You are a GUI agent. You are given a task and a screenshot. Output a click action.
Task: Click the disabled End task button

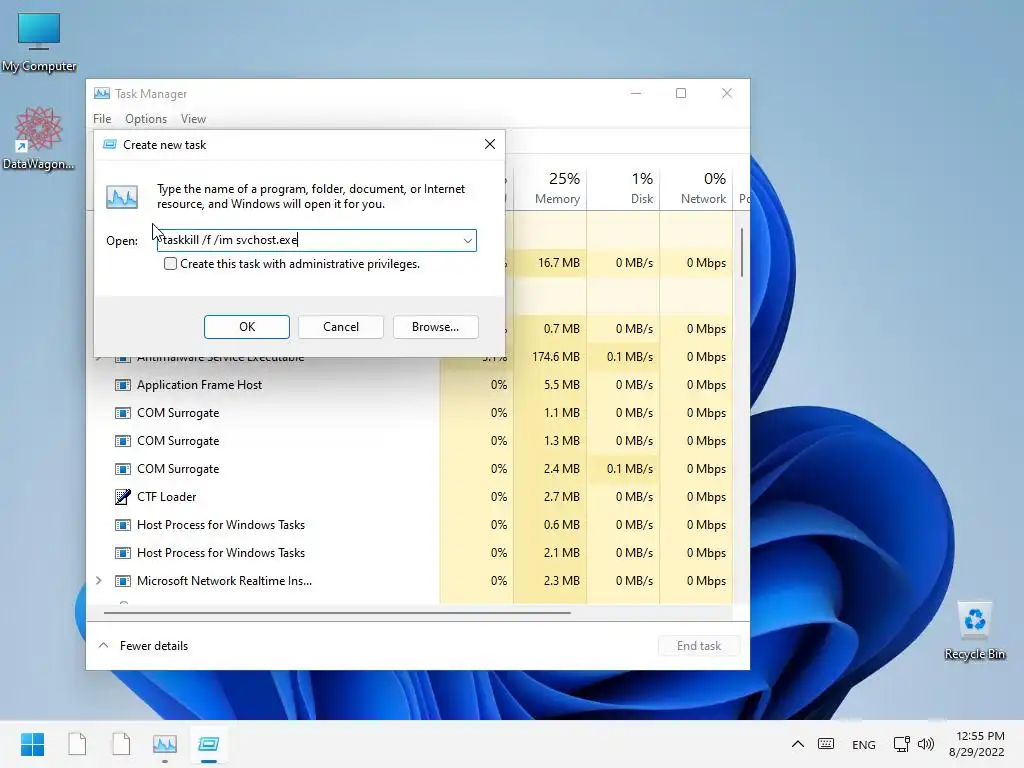[699, 646]
